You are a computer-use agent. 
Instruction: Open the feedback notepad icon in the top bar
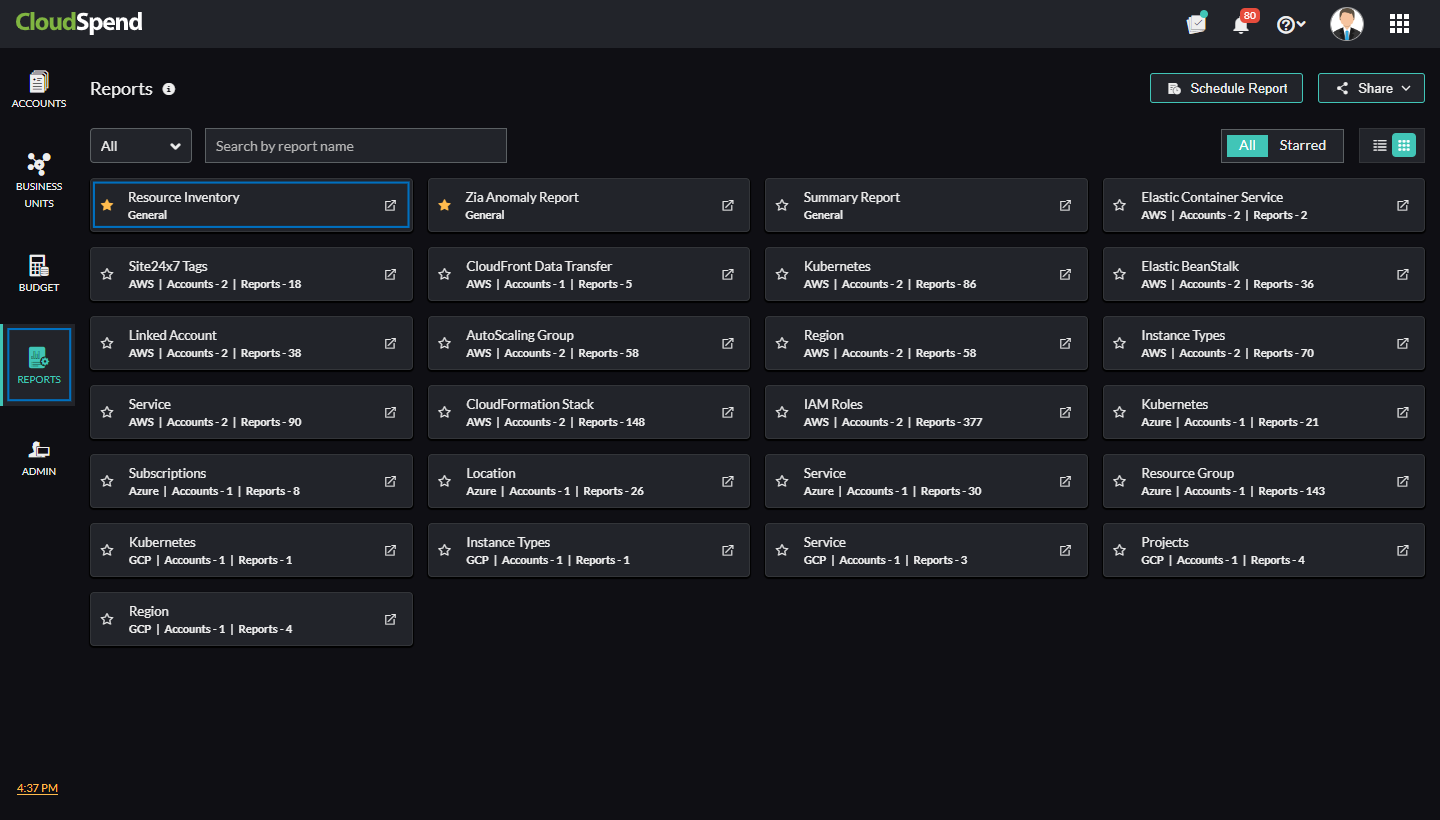coord(1196,23)
